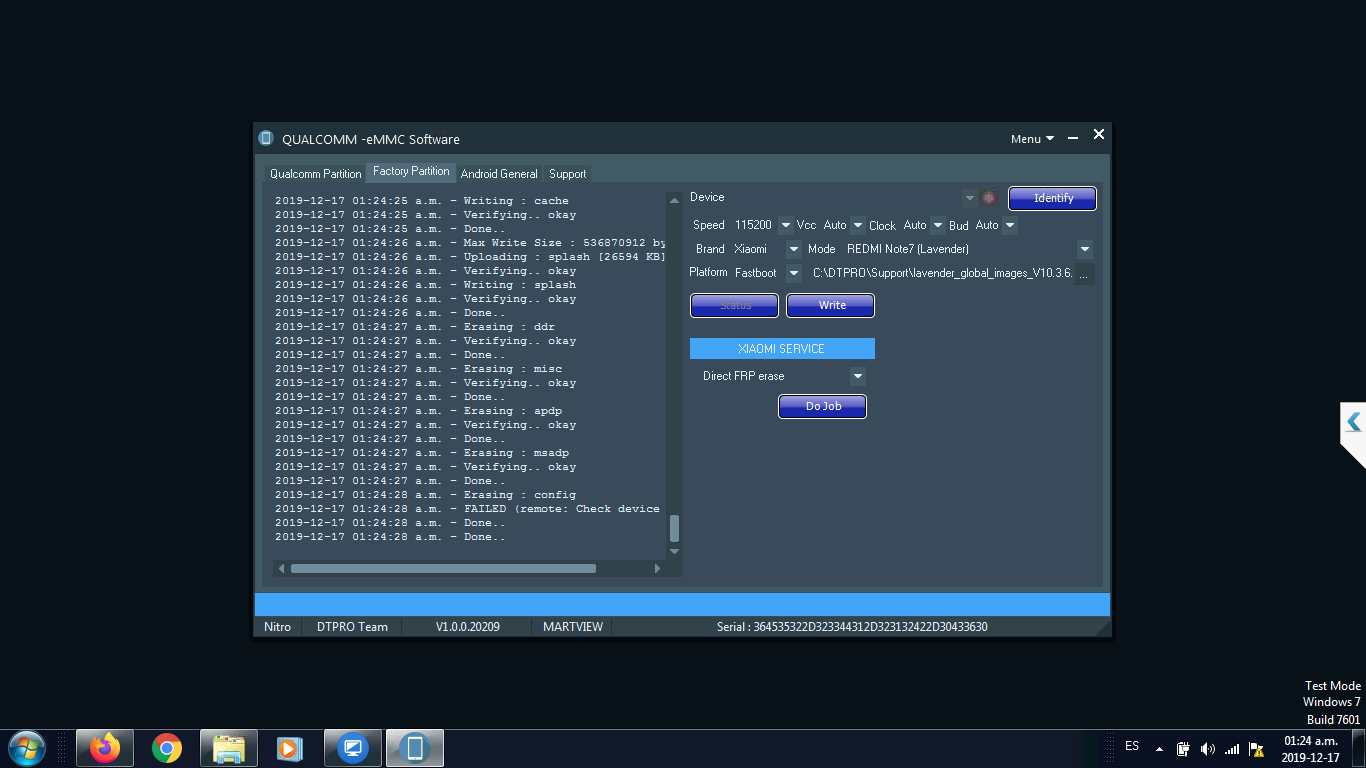This screenshot has width=1366, height=768.
Task: Select the 'Uploading : splash' log line
Action: tap(471, 257)
